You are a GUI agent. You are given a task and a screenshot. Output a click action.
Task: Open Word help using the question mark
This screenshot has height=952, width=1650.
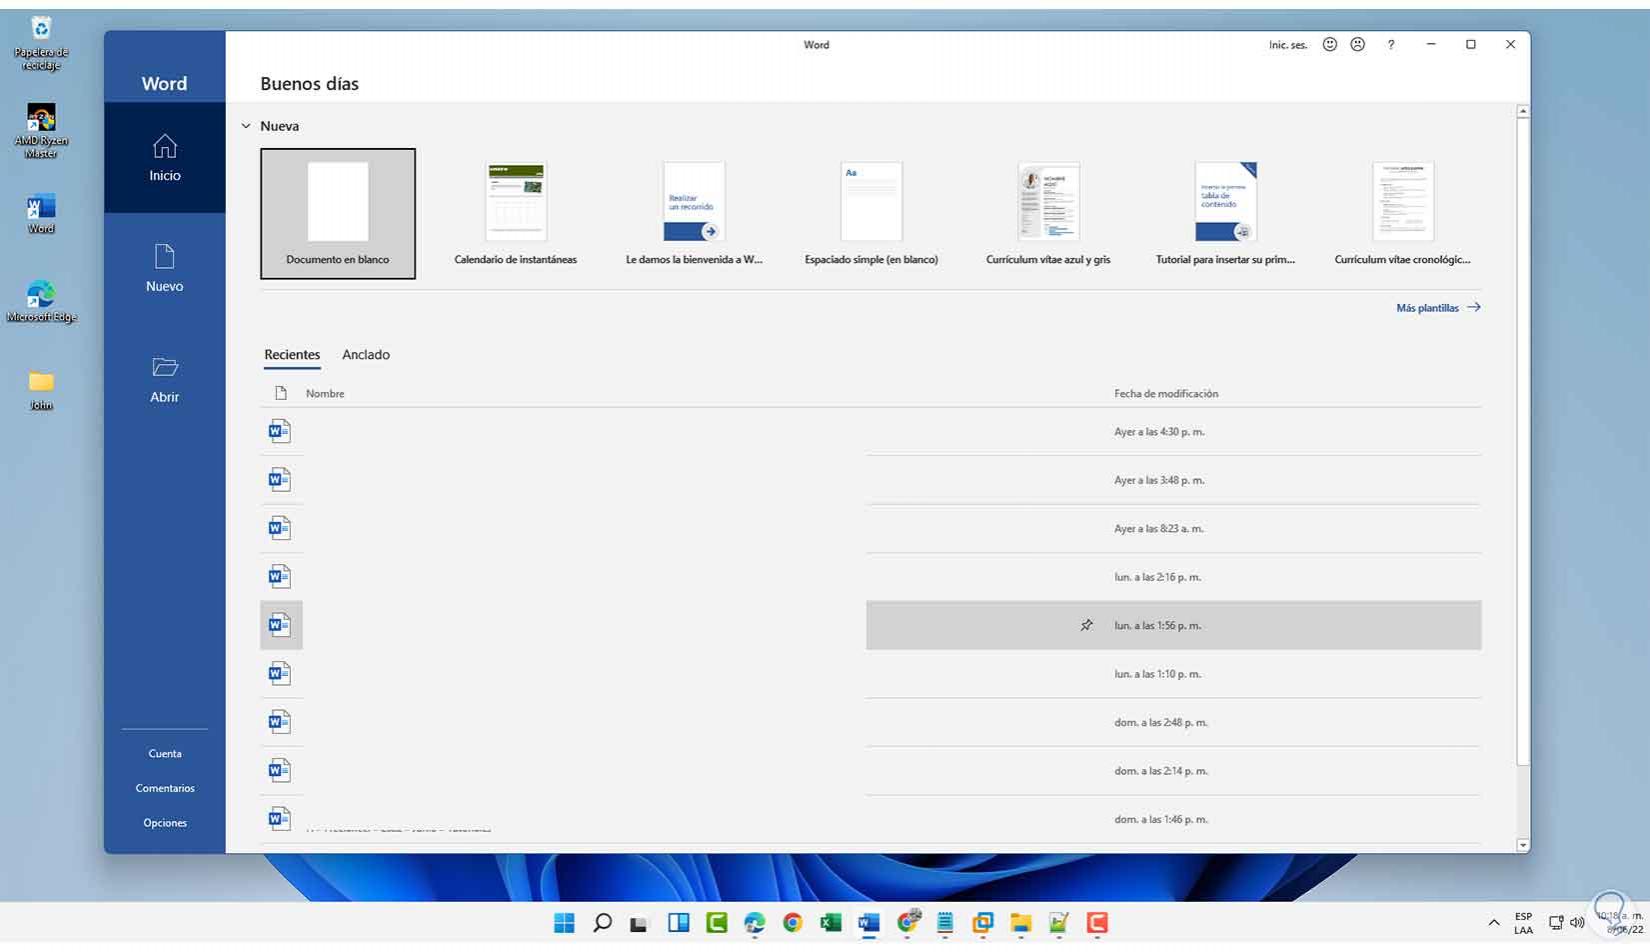[x=1391, y=45]
